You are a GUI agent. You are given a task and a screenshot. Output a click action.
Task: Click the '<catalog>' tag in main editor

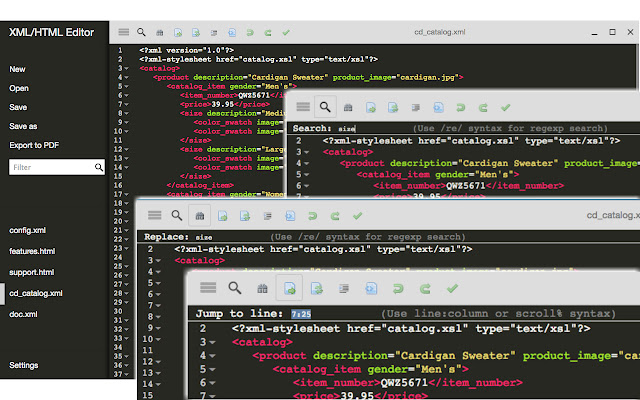pos(160,69)
